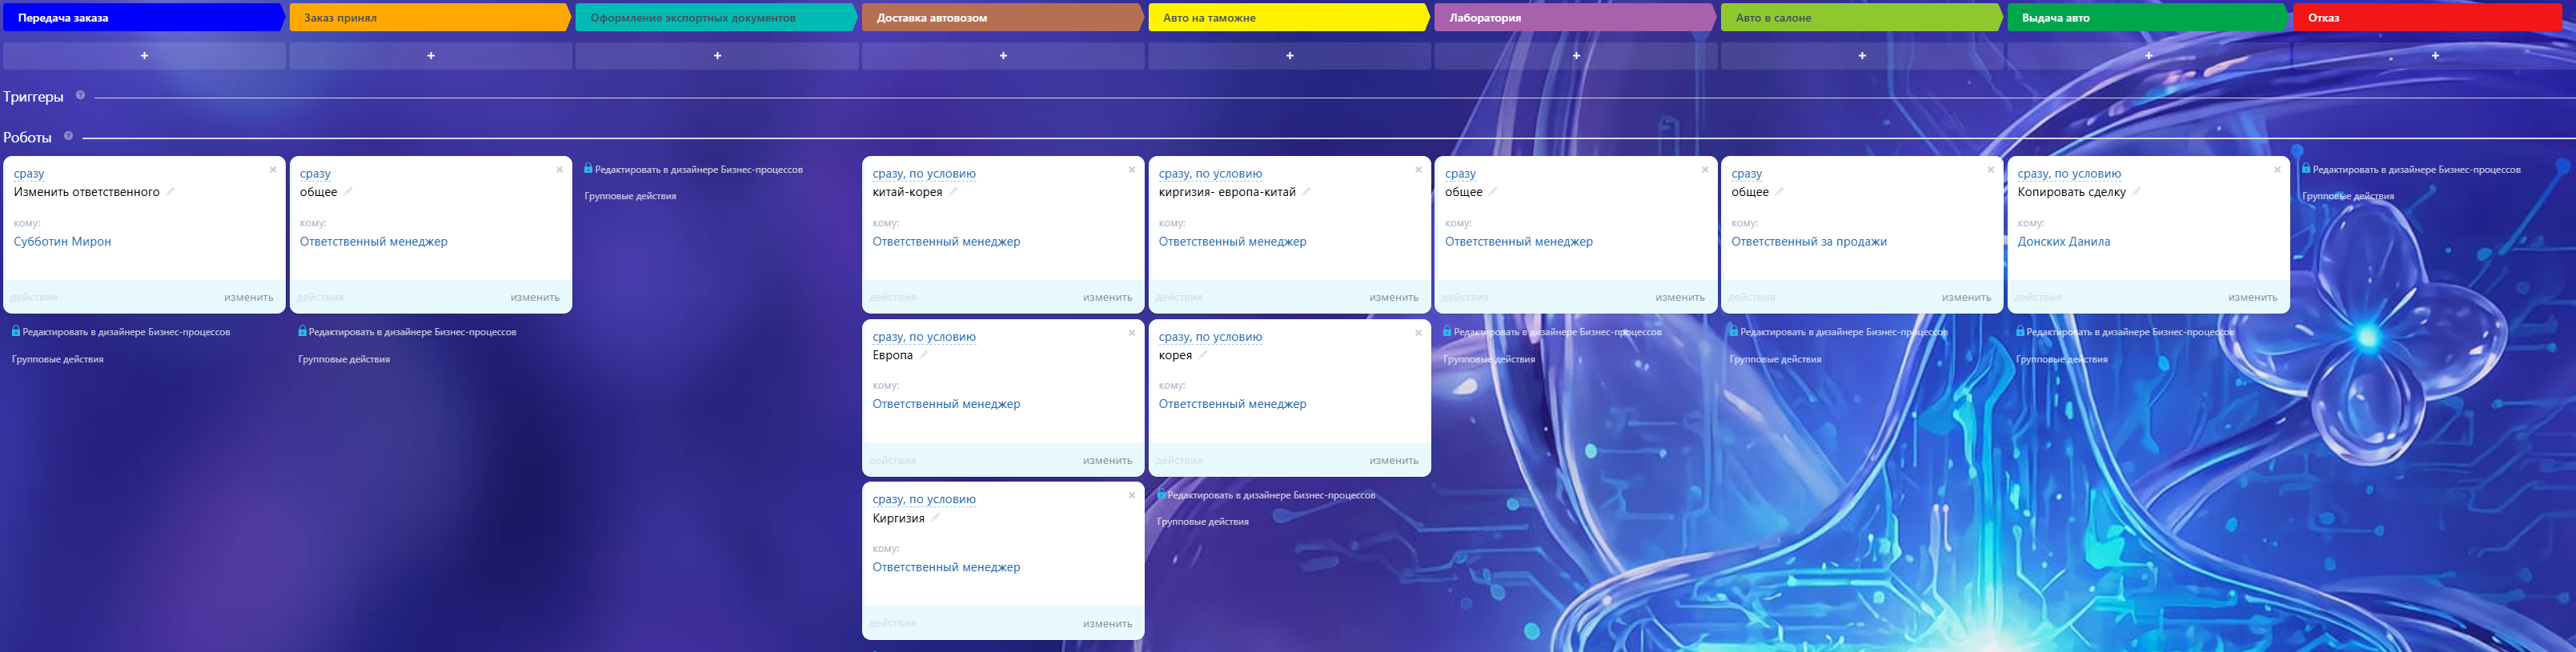Select the Передача заказа stage header
Screen dimensions: 2576x652
144,18
